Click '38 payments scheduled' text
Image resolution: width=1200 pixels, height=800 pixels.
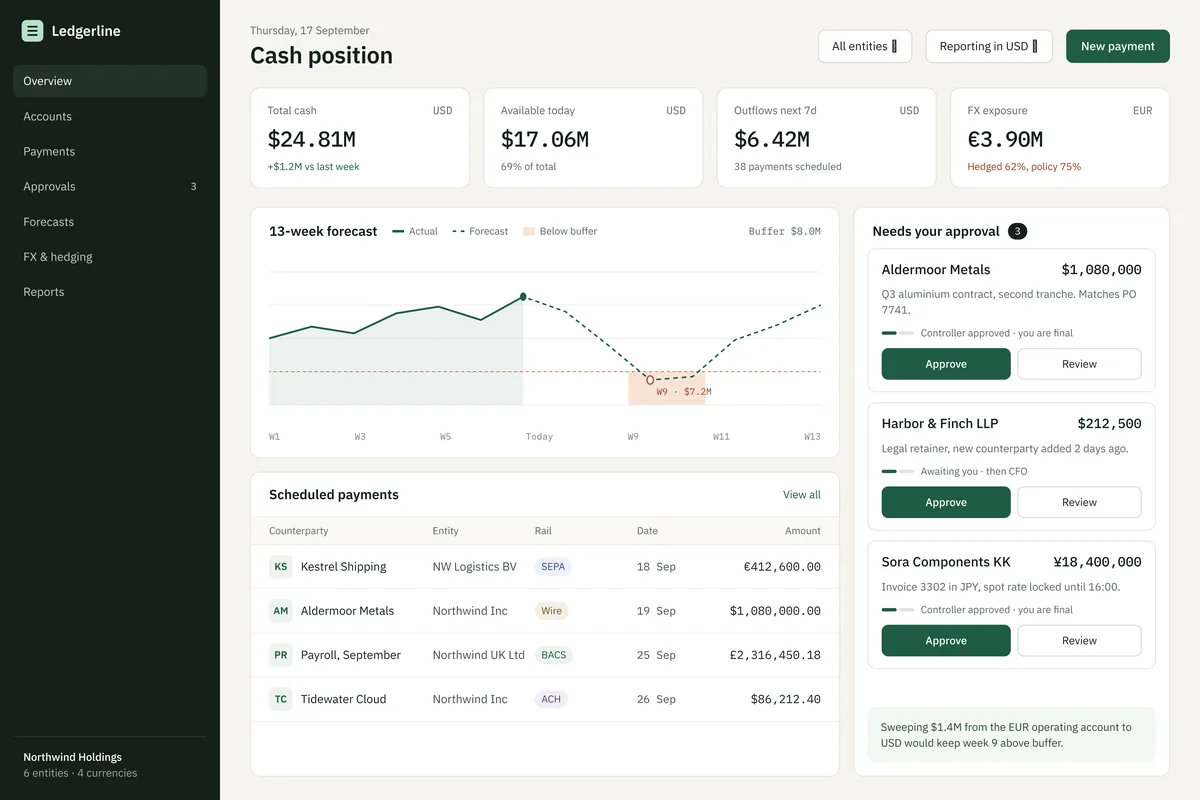[x=788, y=167]
